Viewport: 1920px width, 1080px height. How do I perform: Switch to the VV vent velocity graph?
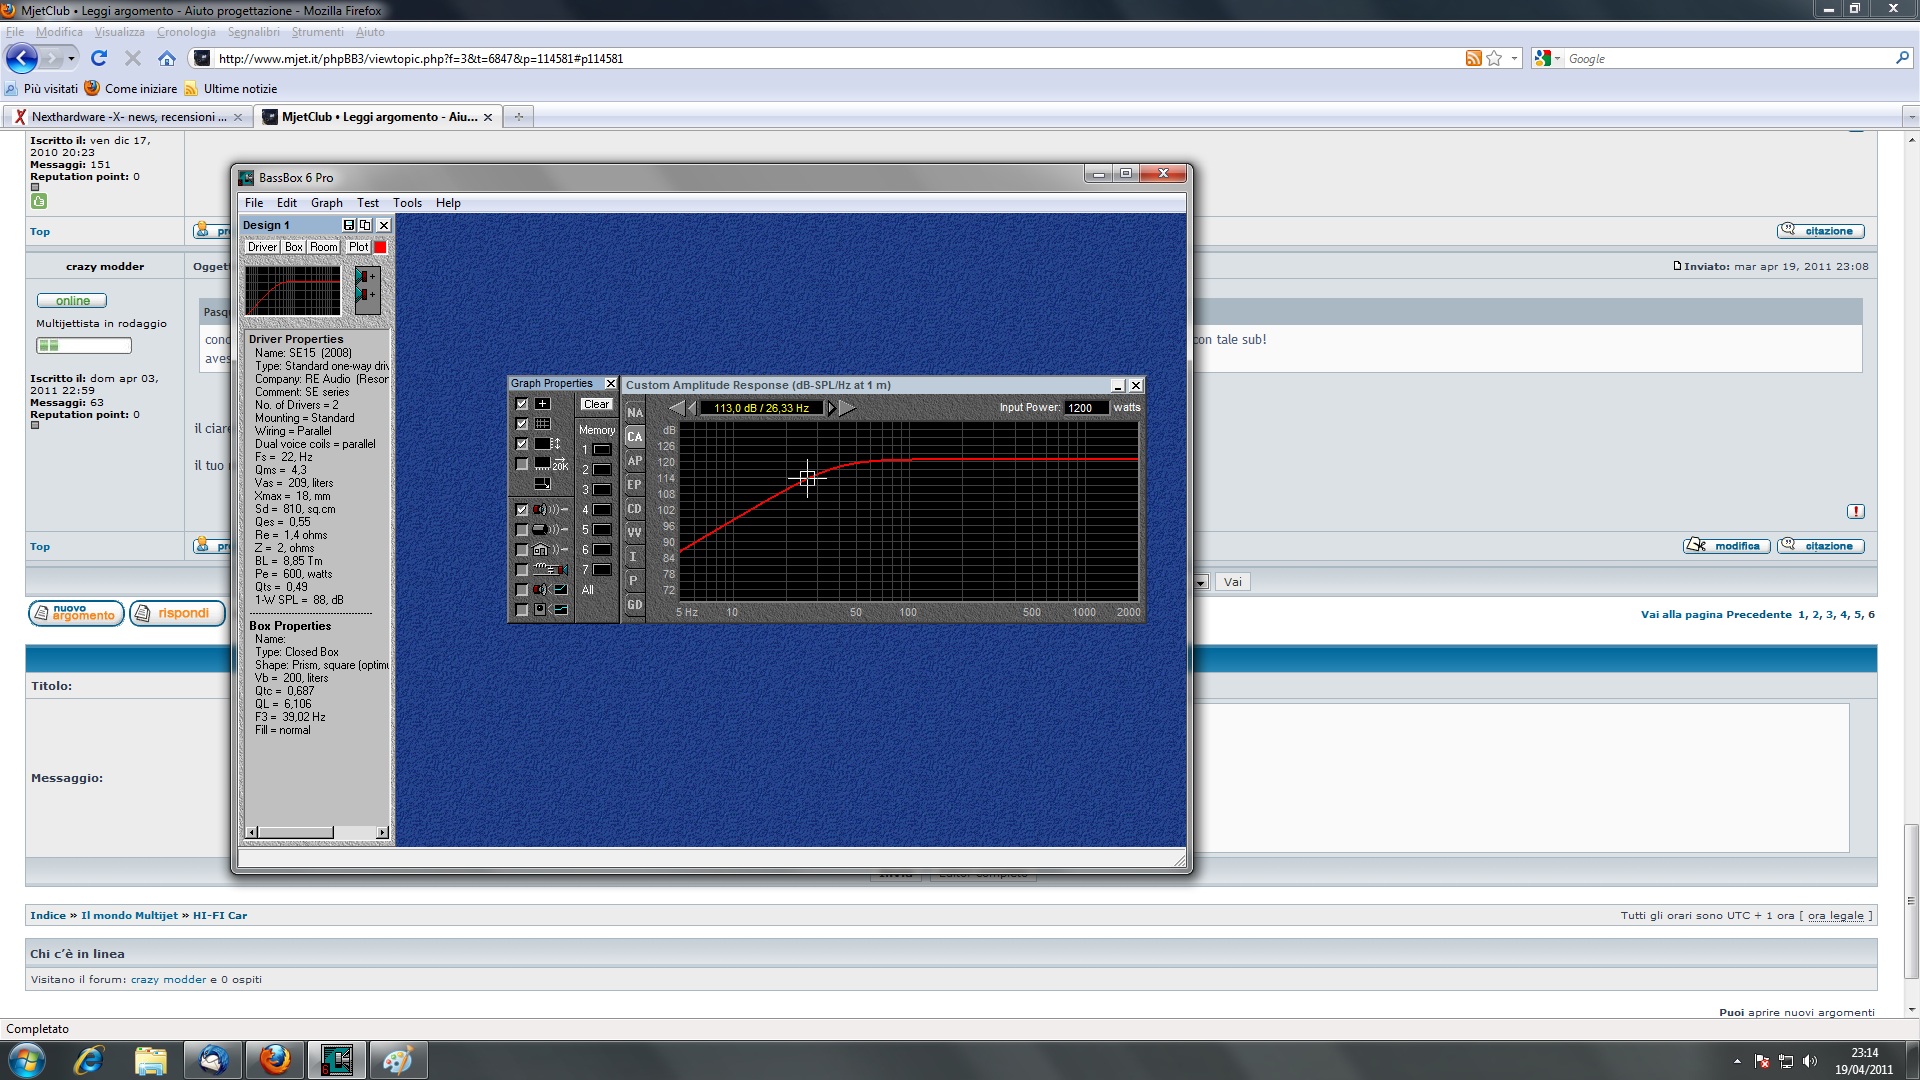click(635, 533)
